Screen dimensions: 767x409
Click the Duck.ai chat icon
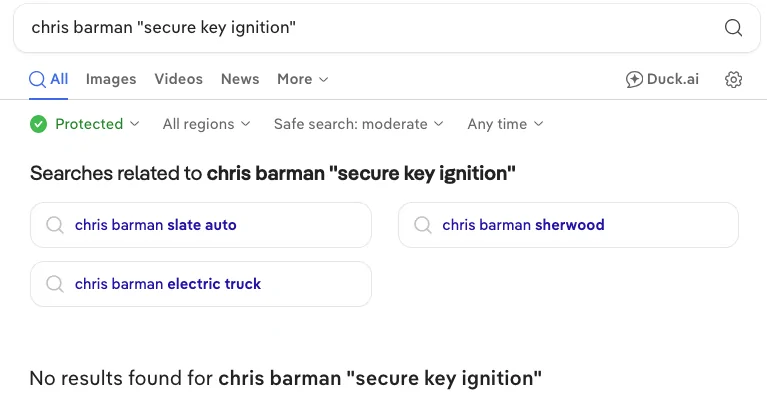tap(634, 80)
